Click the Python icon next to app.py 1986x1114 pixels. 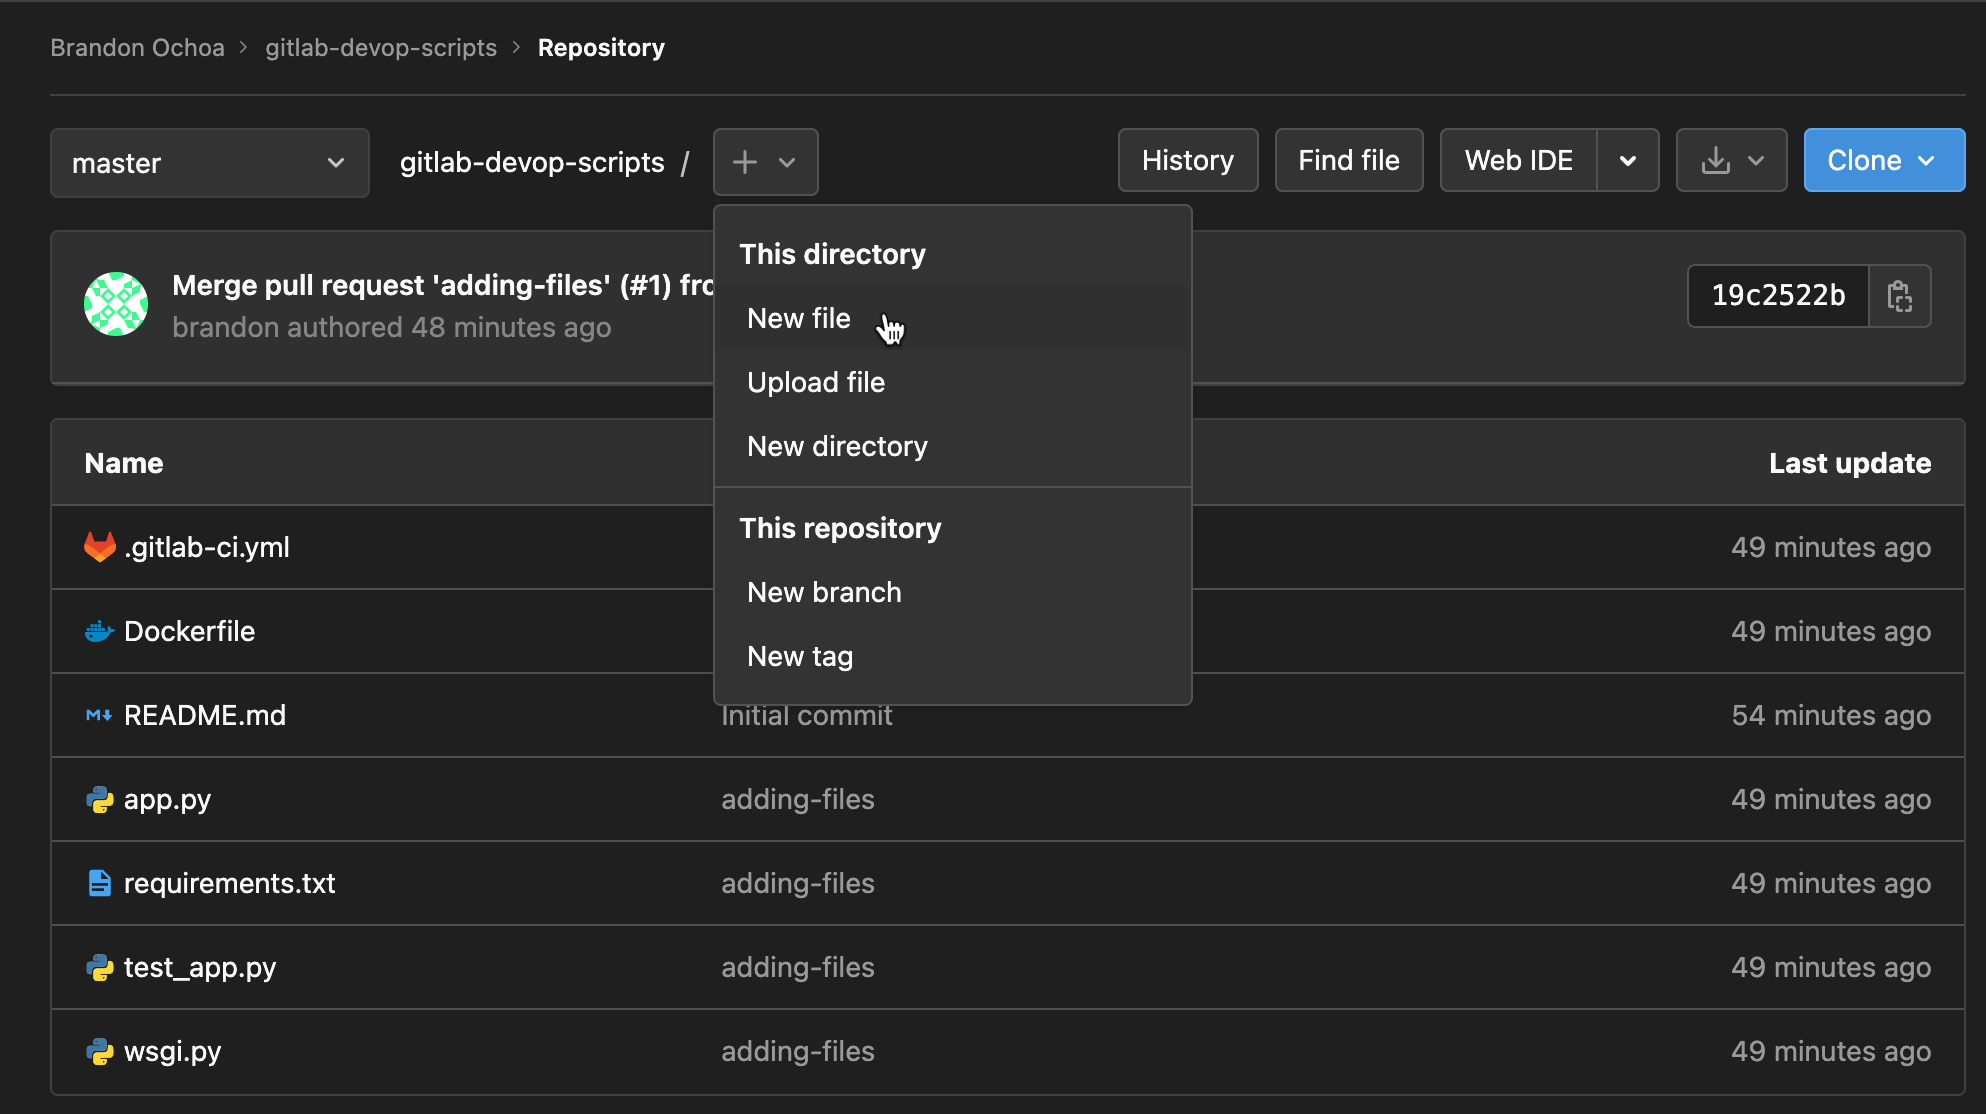pyautogui.click(x=99, y=799)
